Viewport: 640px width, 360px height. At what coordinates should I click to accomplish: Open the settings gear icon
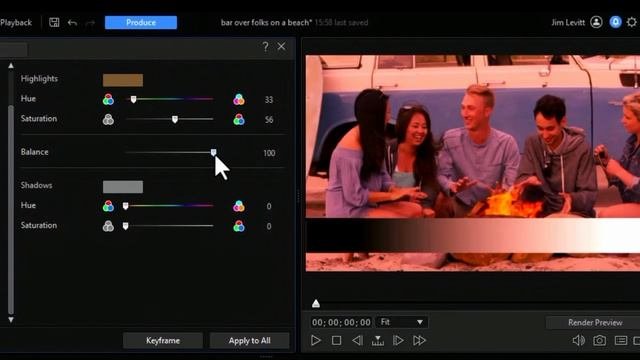tap(632, 22)
